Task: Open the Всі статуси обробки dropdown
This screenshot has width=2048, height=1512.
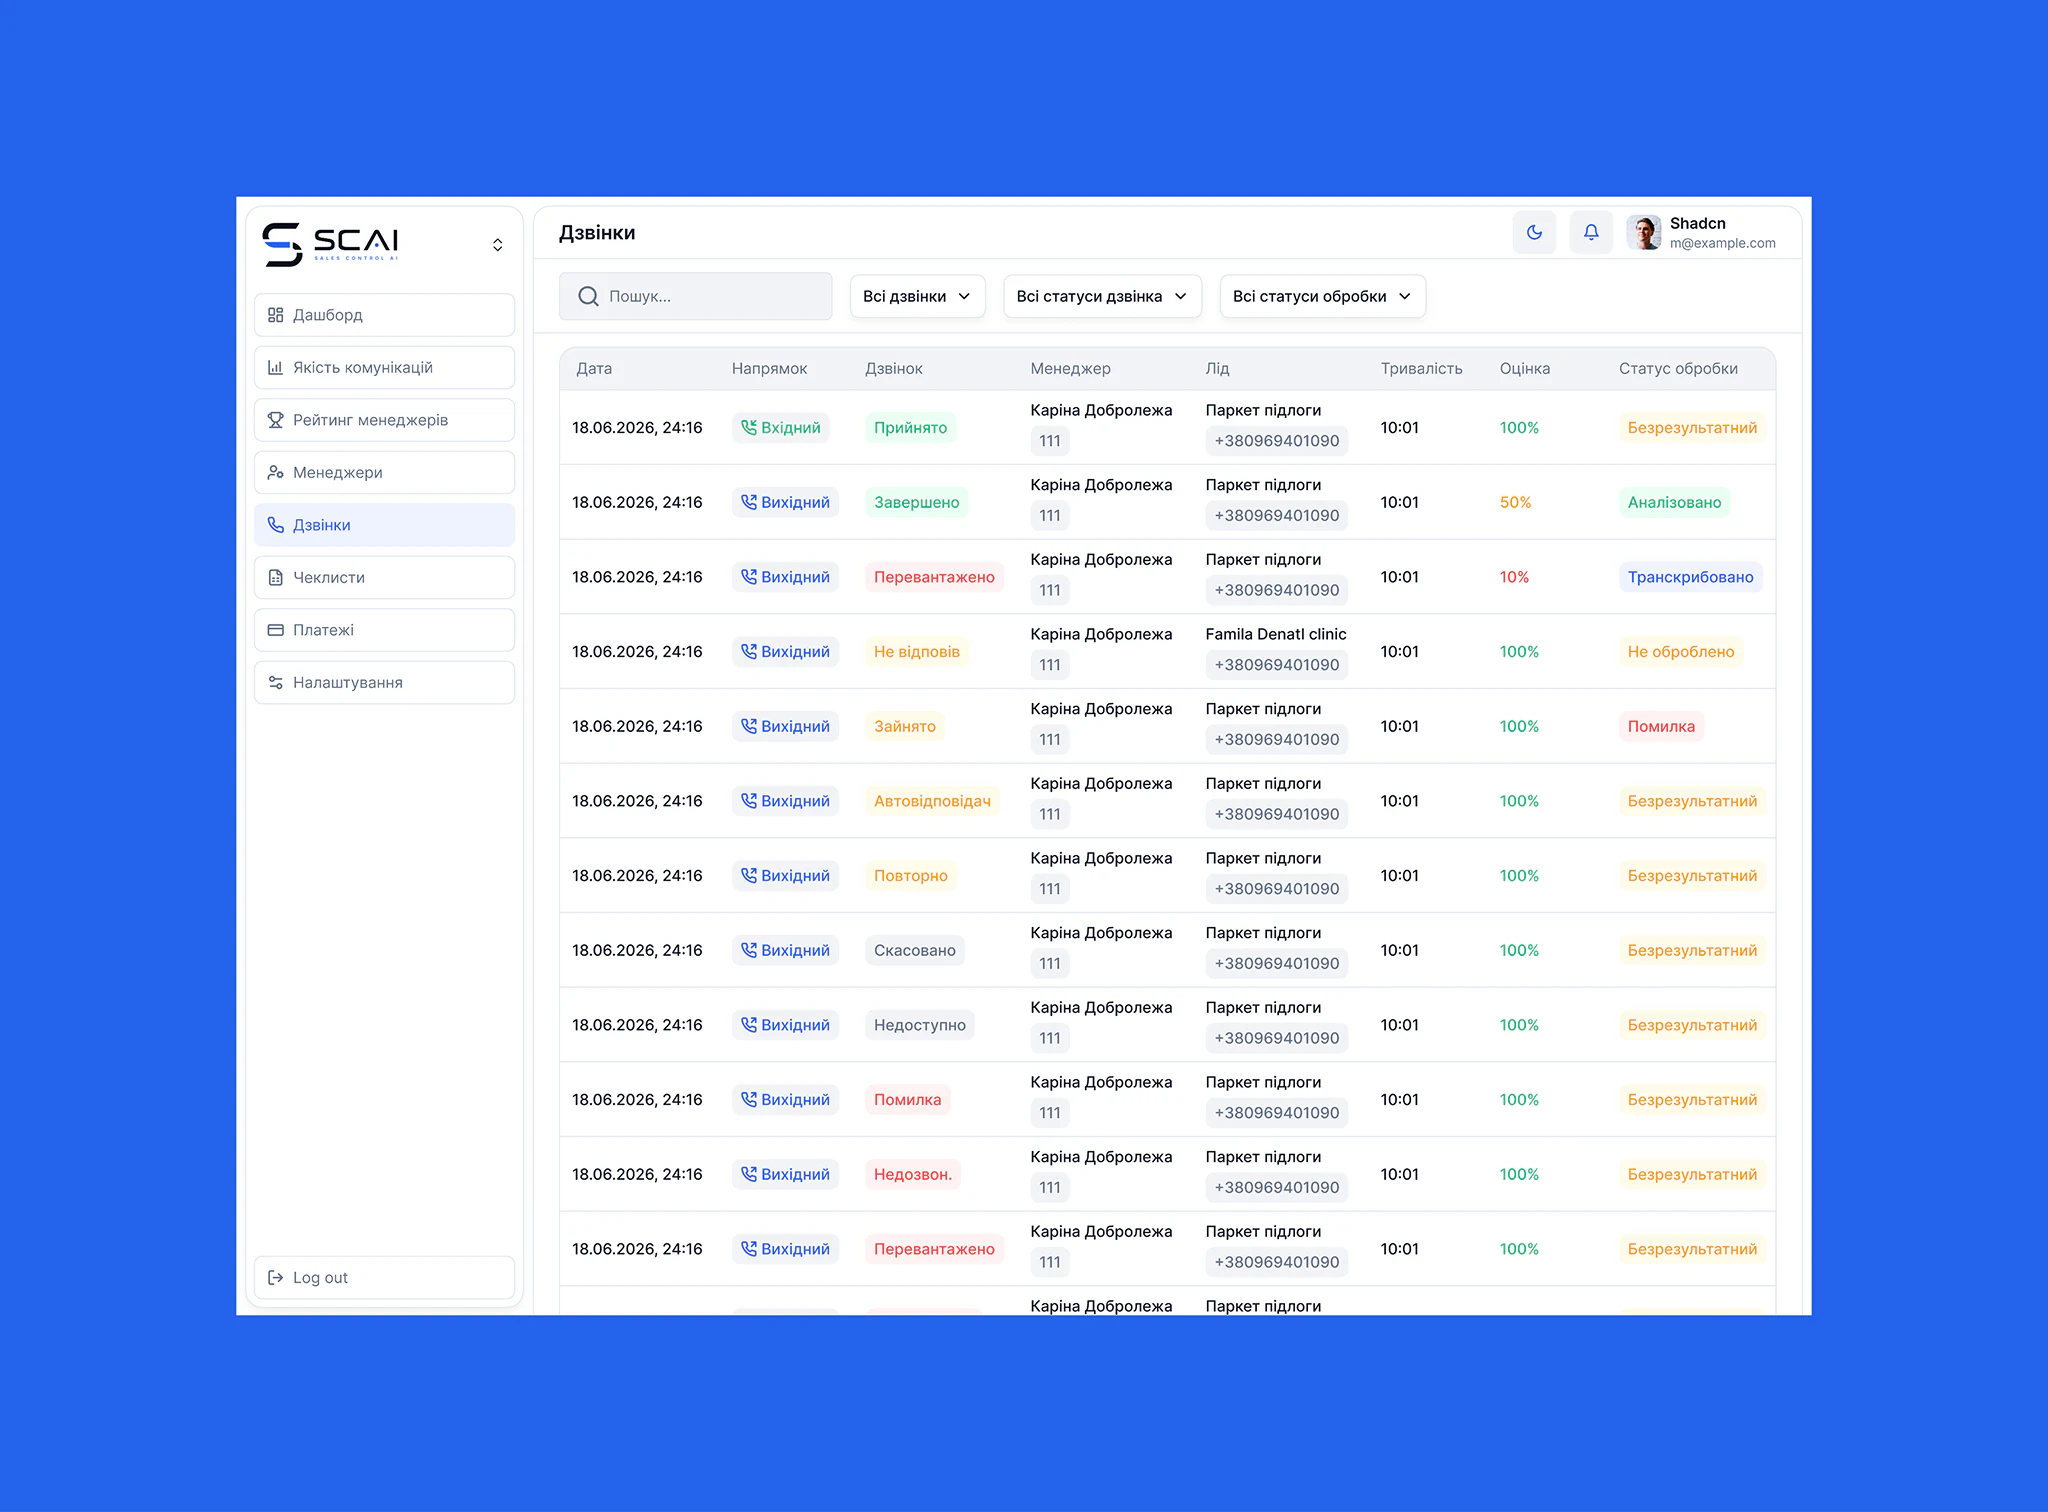Action: click(x=1323, y=296)
